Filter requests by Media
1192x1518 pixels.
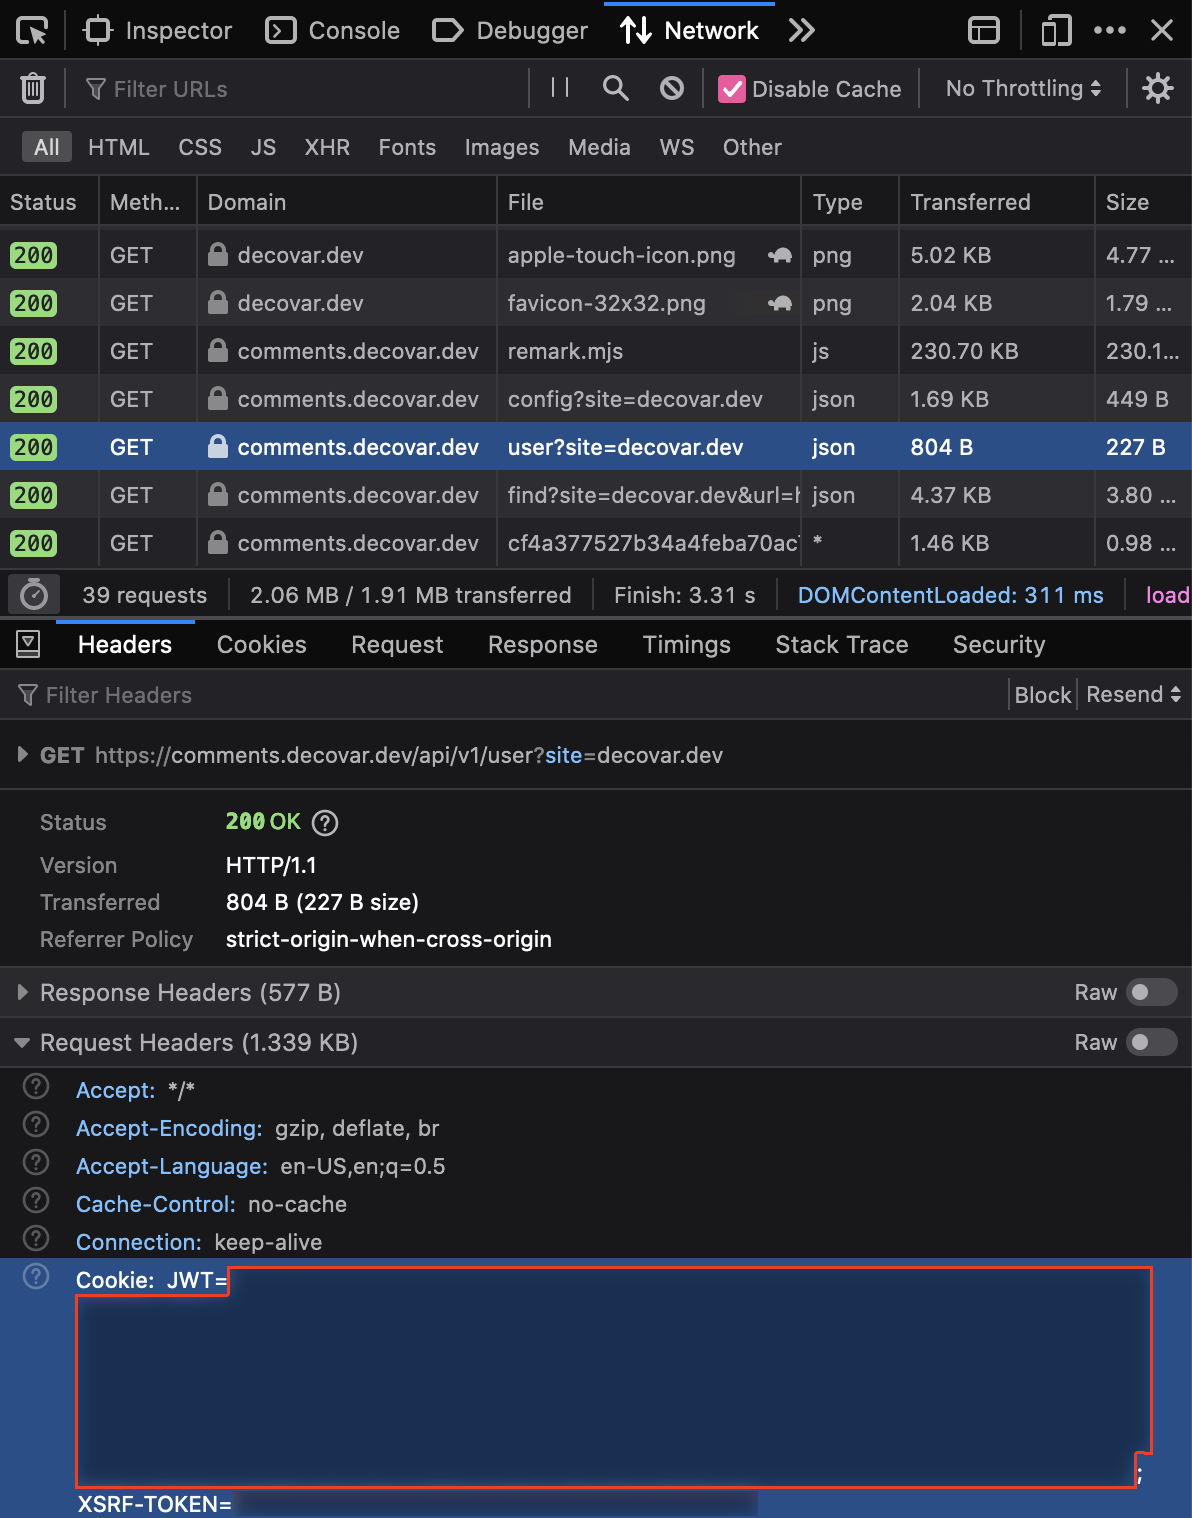click(599, 147)
